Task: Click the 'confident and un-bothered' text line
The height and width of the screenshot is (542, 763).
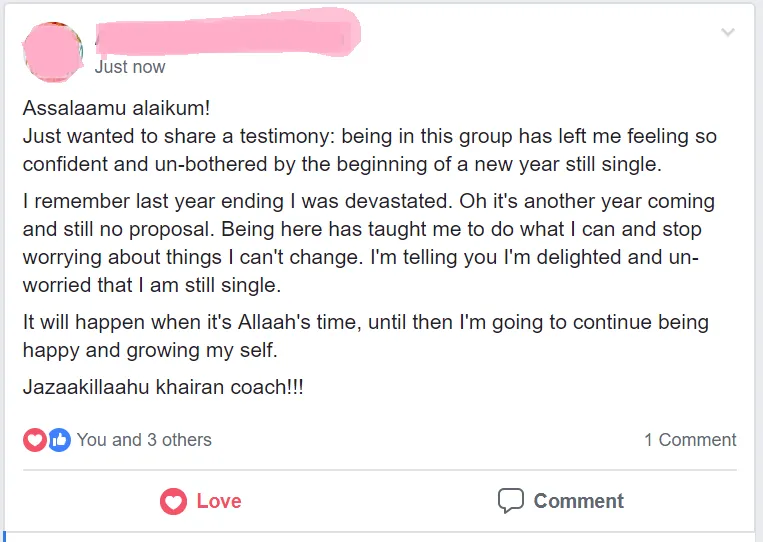Action: click(x=342, y=164)
